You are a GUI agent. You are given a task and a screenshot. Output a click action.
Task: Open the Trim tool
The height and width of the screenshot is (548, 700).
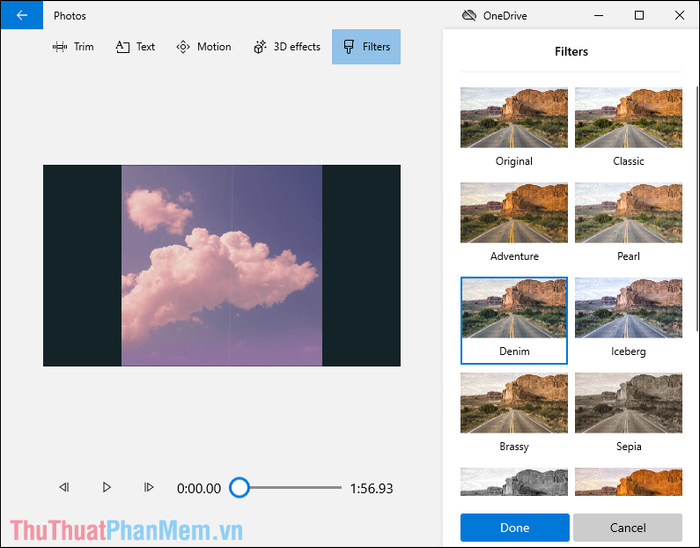pos(73,47)
